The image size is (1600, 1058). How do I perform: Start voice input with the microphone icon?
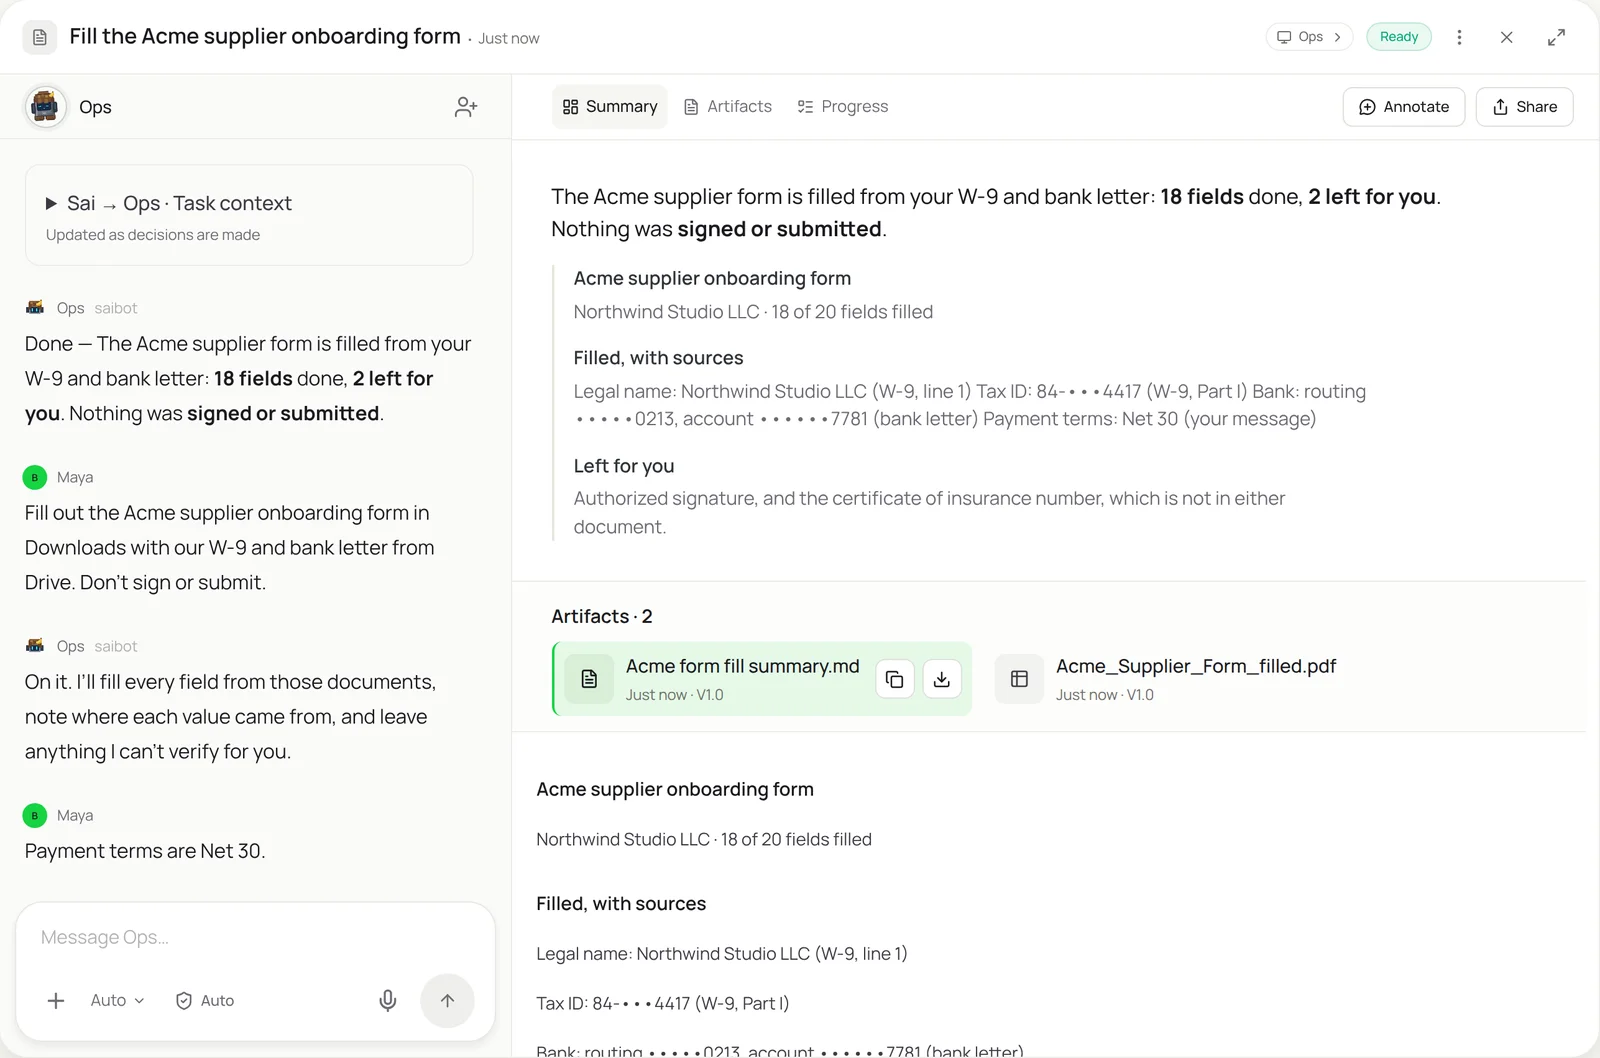point(388,1001)
